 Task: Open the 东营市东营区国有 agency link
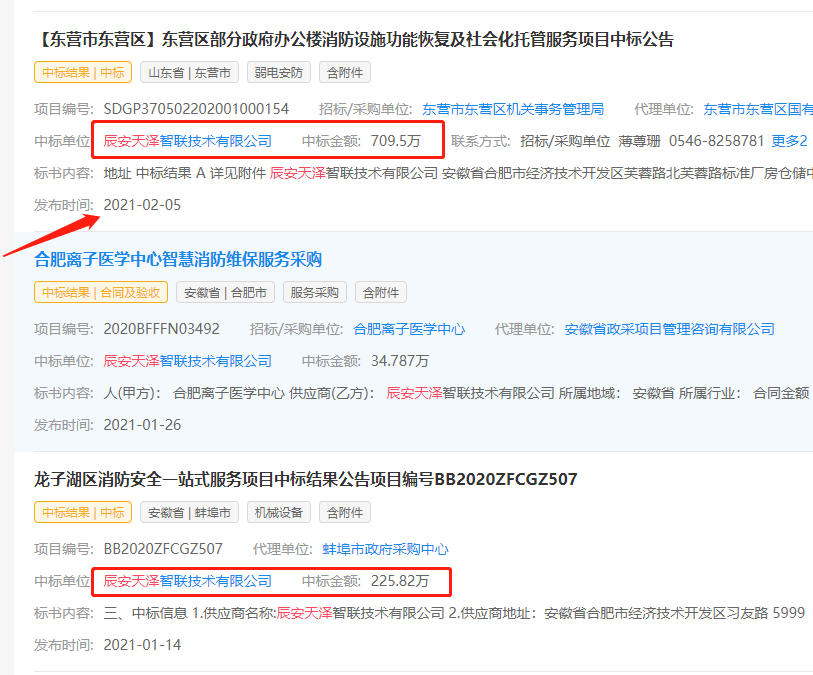[x=758, y=109]
